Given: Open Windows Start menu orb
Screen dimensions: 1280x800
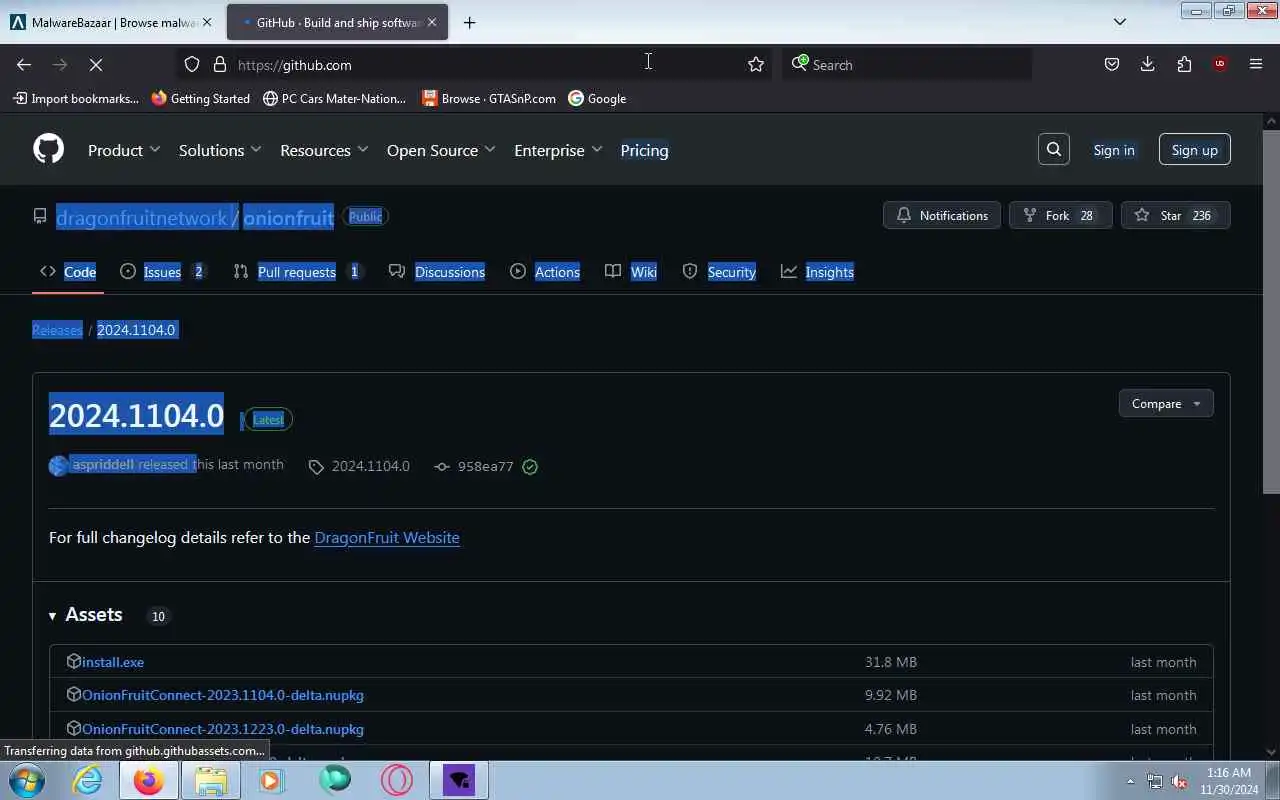Looking at the screenshot, I should pos(26,780).
